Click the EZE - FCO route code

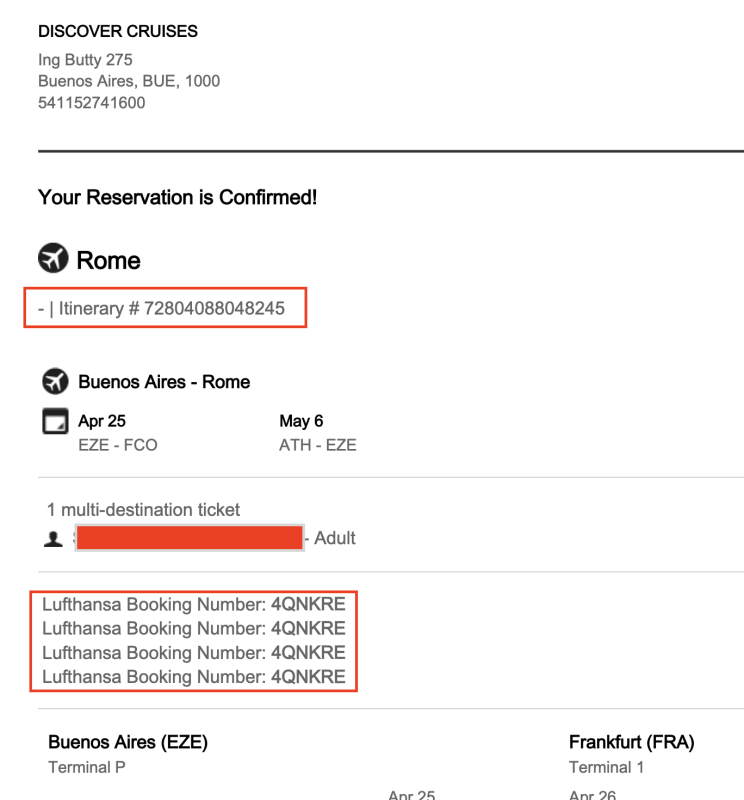[x=118, y=445]
